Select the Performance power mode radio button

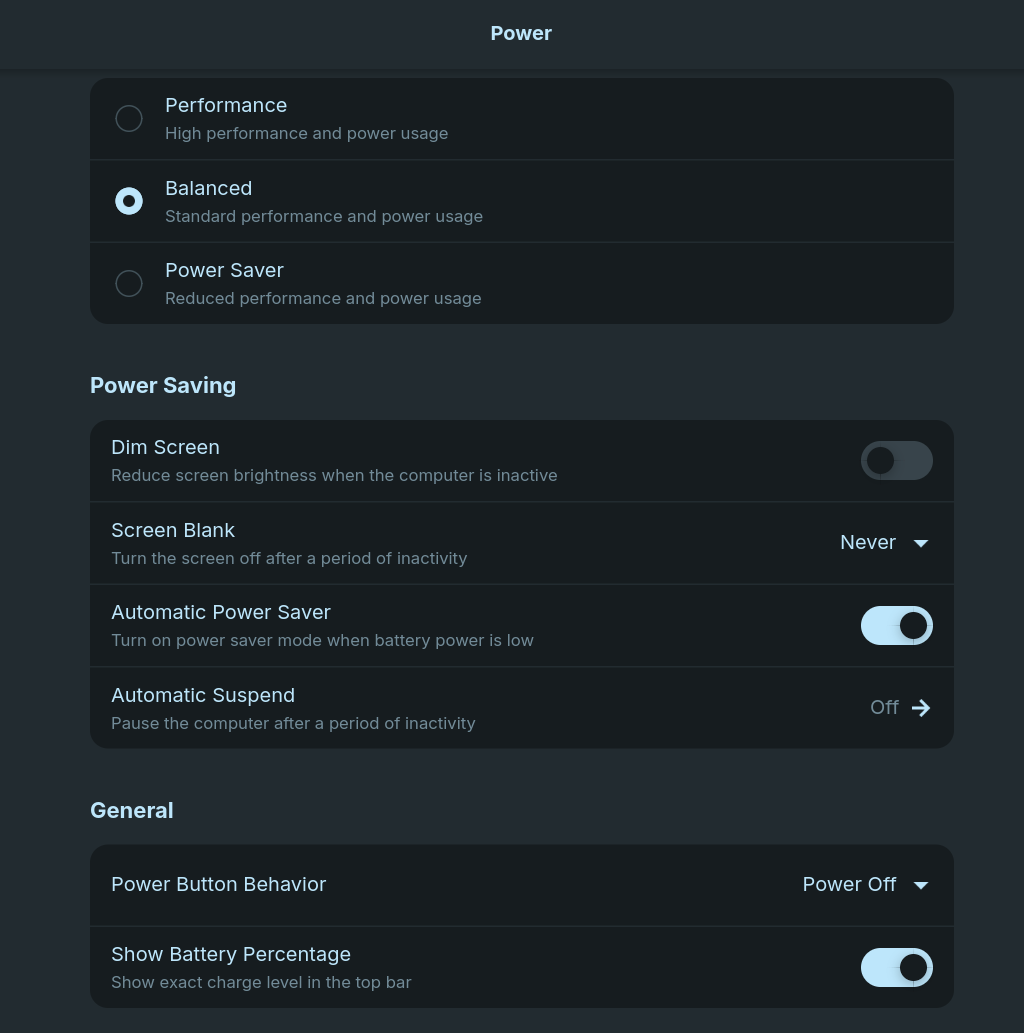[129, 118]
